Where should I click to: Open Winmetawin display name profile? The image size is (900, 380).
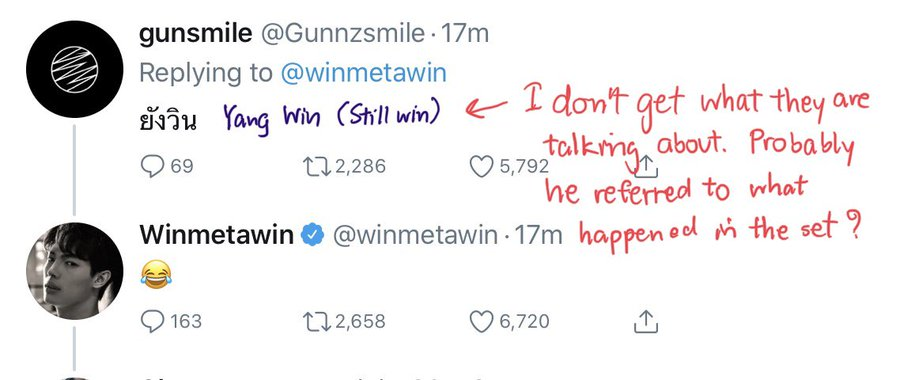click(x=216, y=235)
